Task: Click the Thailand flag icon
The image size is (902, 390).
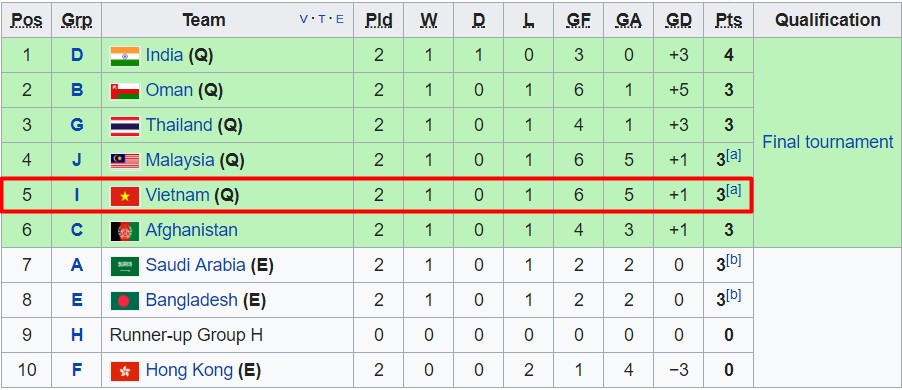Action: pos(125,127)
